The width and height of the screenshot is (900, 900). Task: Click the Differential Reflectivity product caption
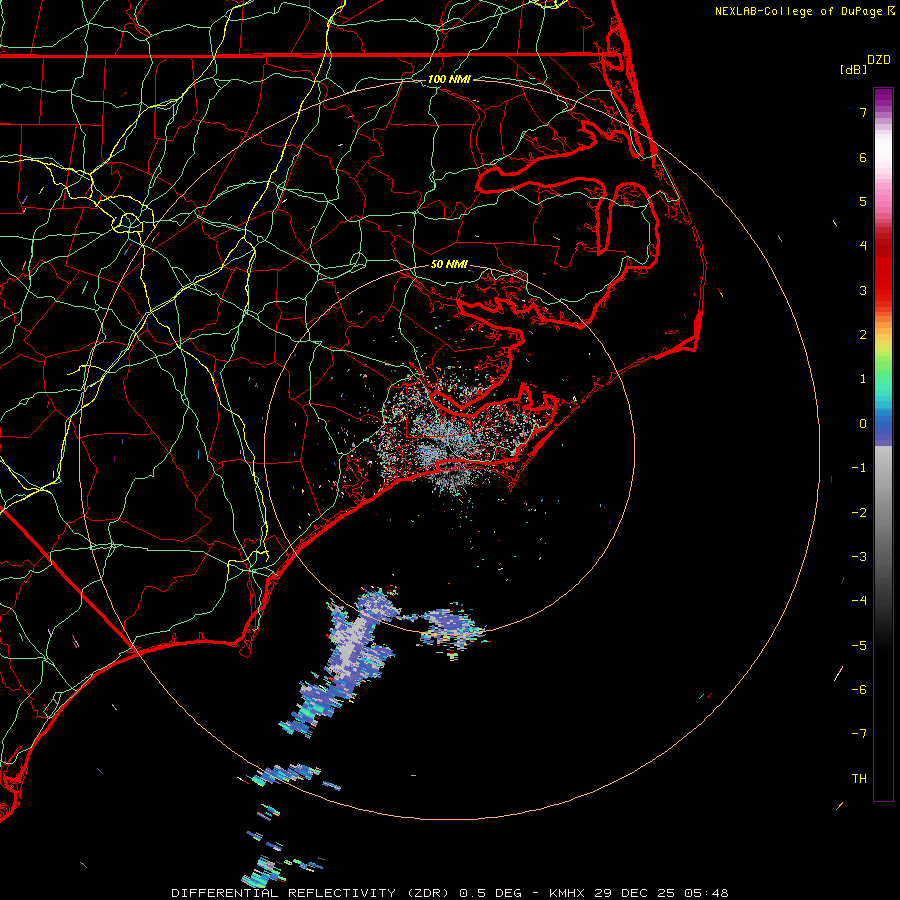point(450,893)
